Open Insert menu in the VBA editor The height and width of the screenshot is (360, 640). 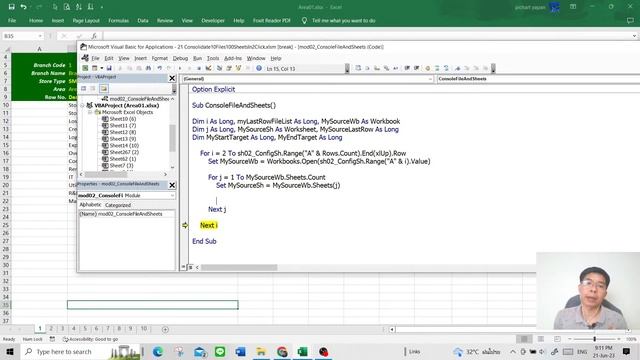pos(140,58)
